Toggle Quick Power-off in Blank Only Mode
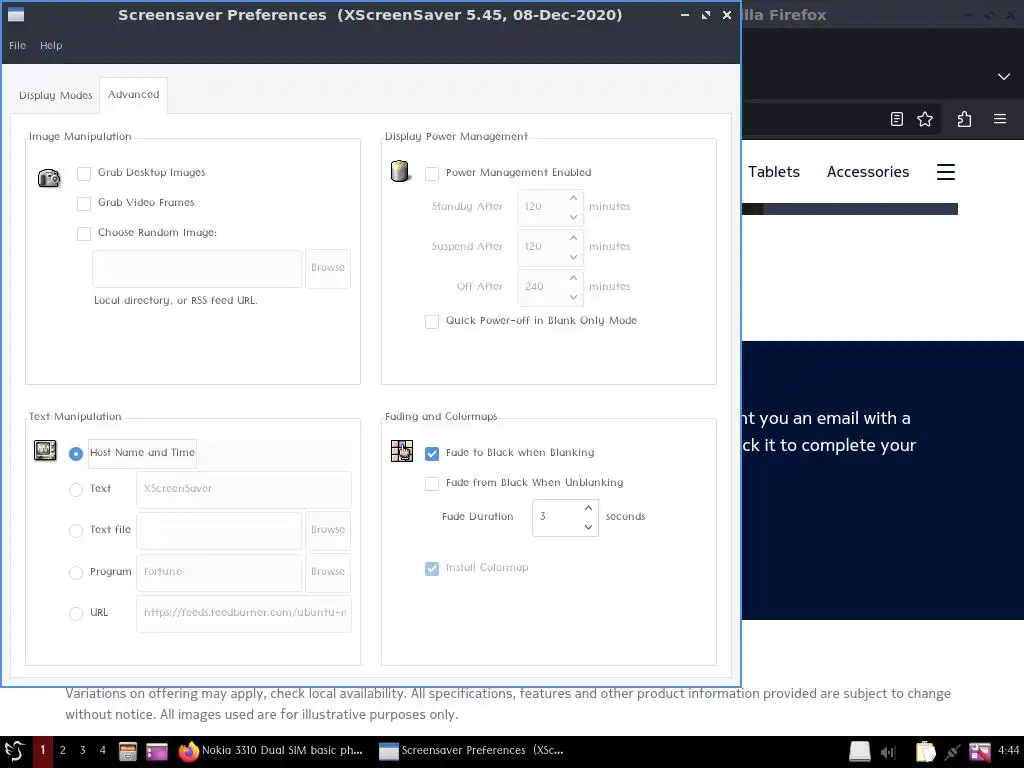 click(x=432, y=321)
